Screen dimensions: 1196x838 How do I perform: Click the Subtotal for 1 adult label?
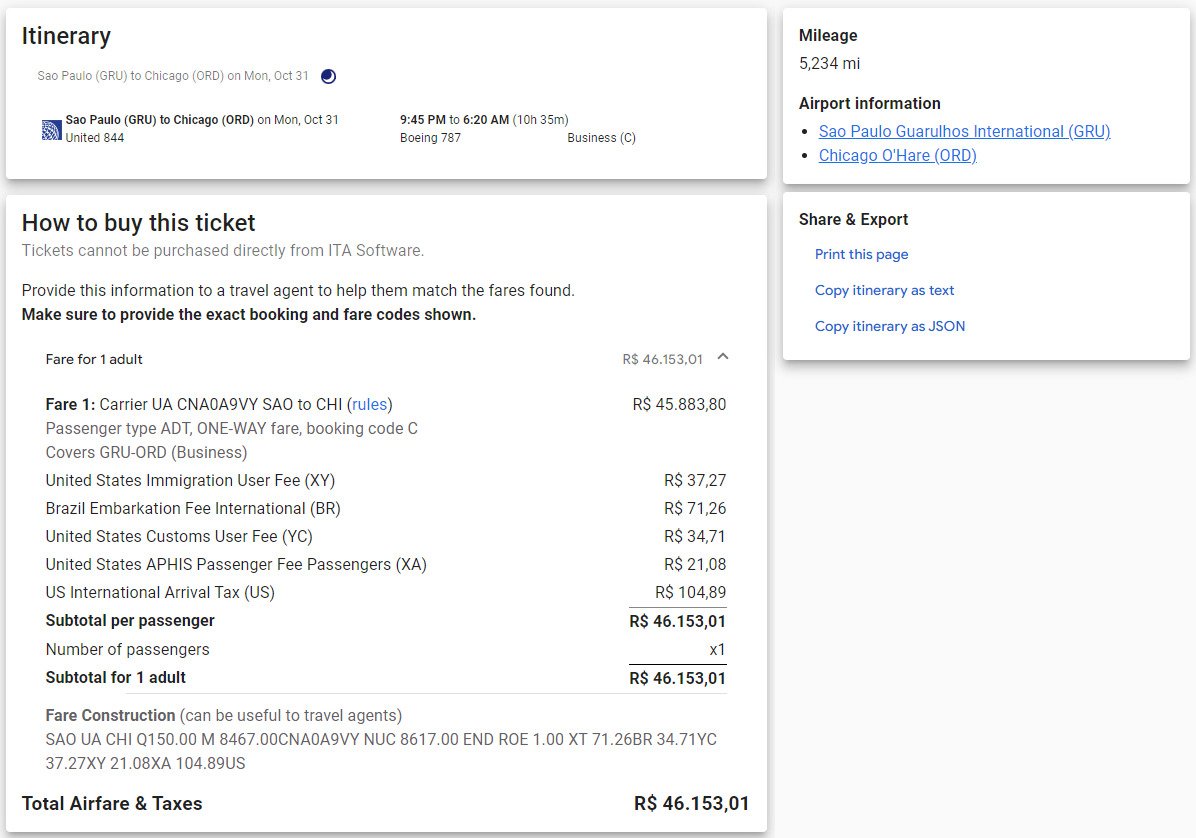115,678
